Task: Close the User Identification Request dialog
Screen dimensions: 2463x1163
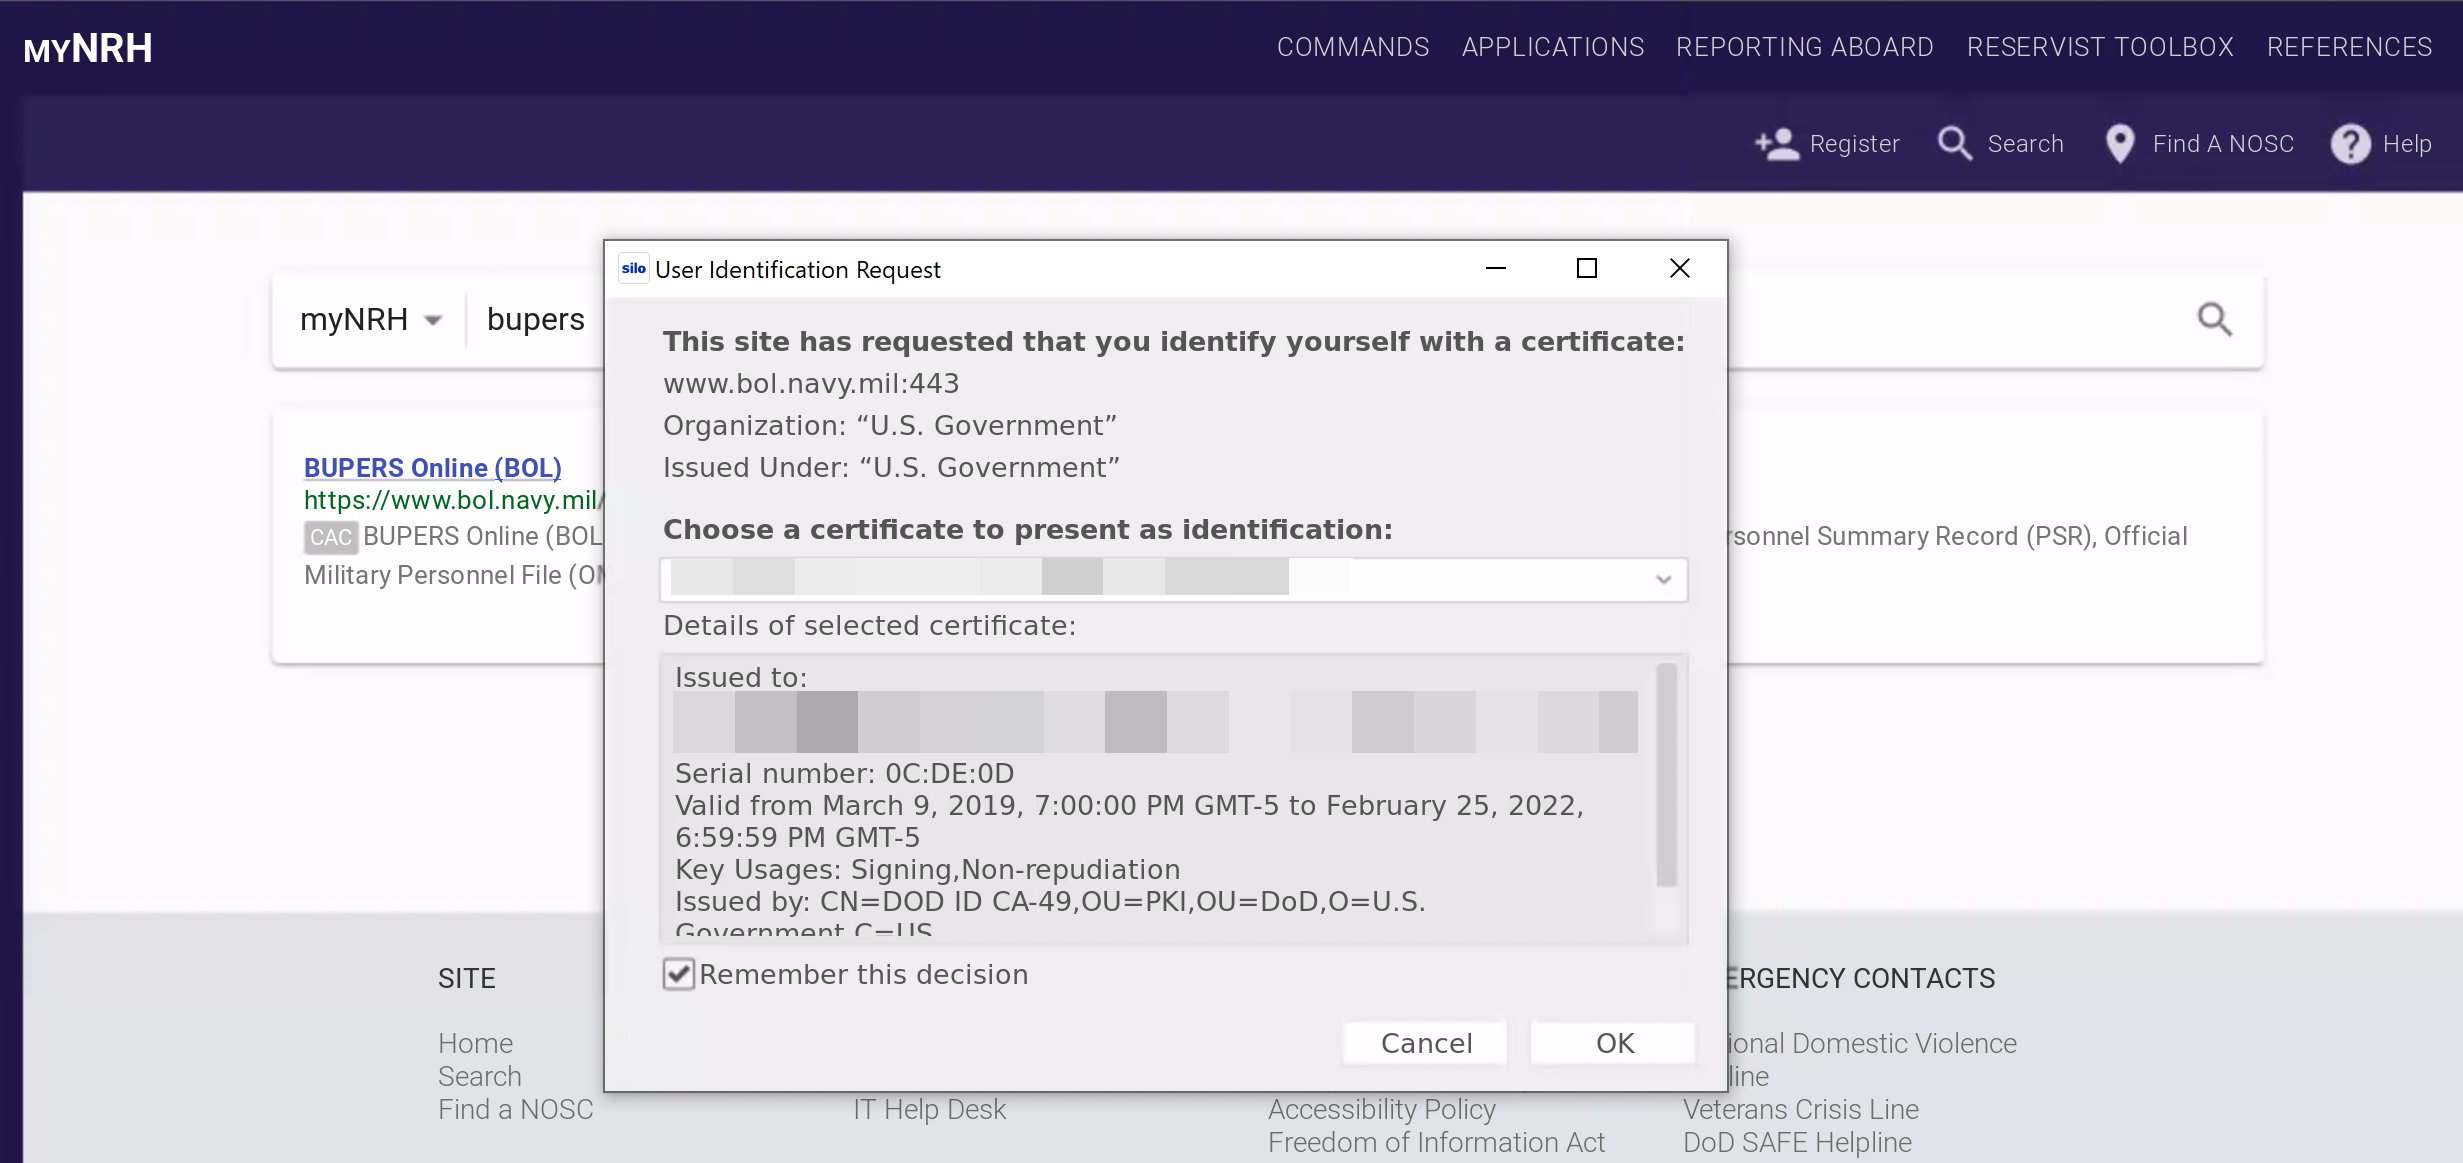Action: pos(1680,268)
